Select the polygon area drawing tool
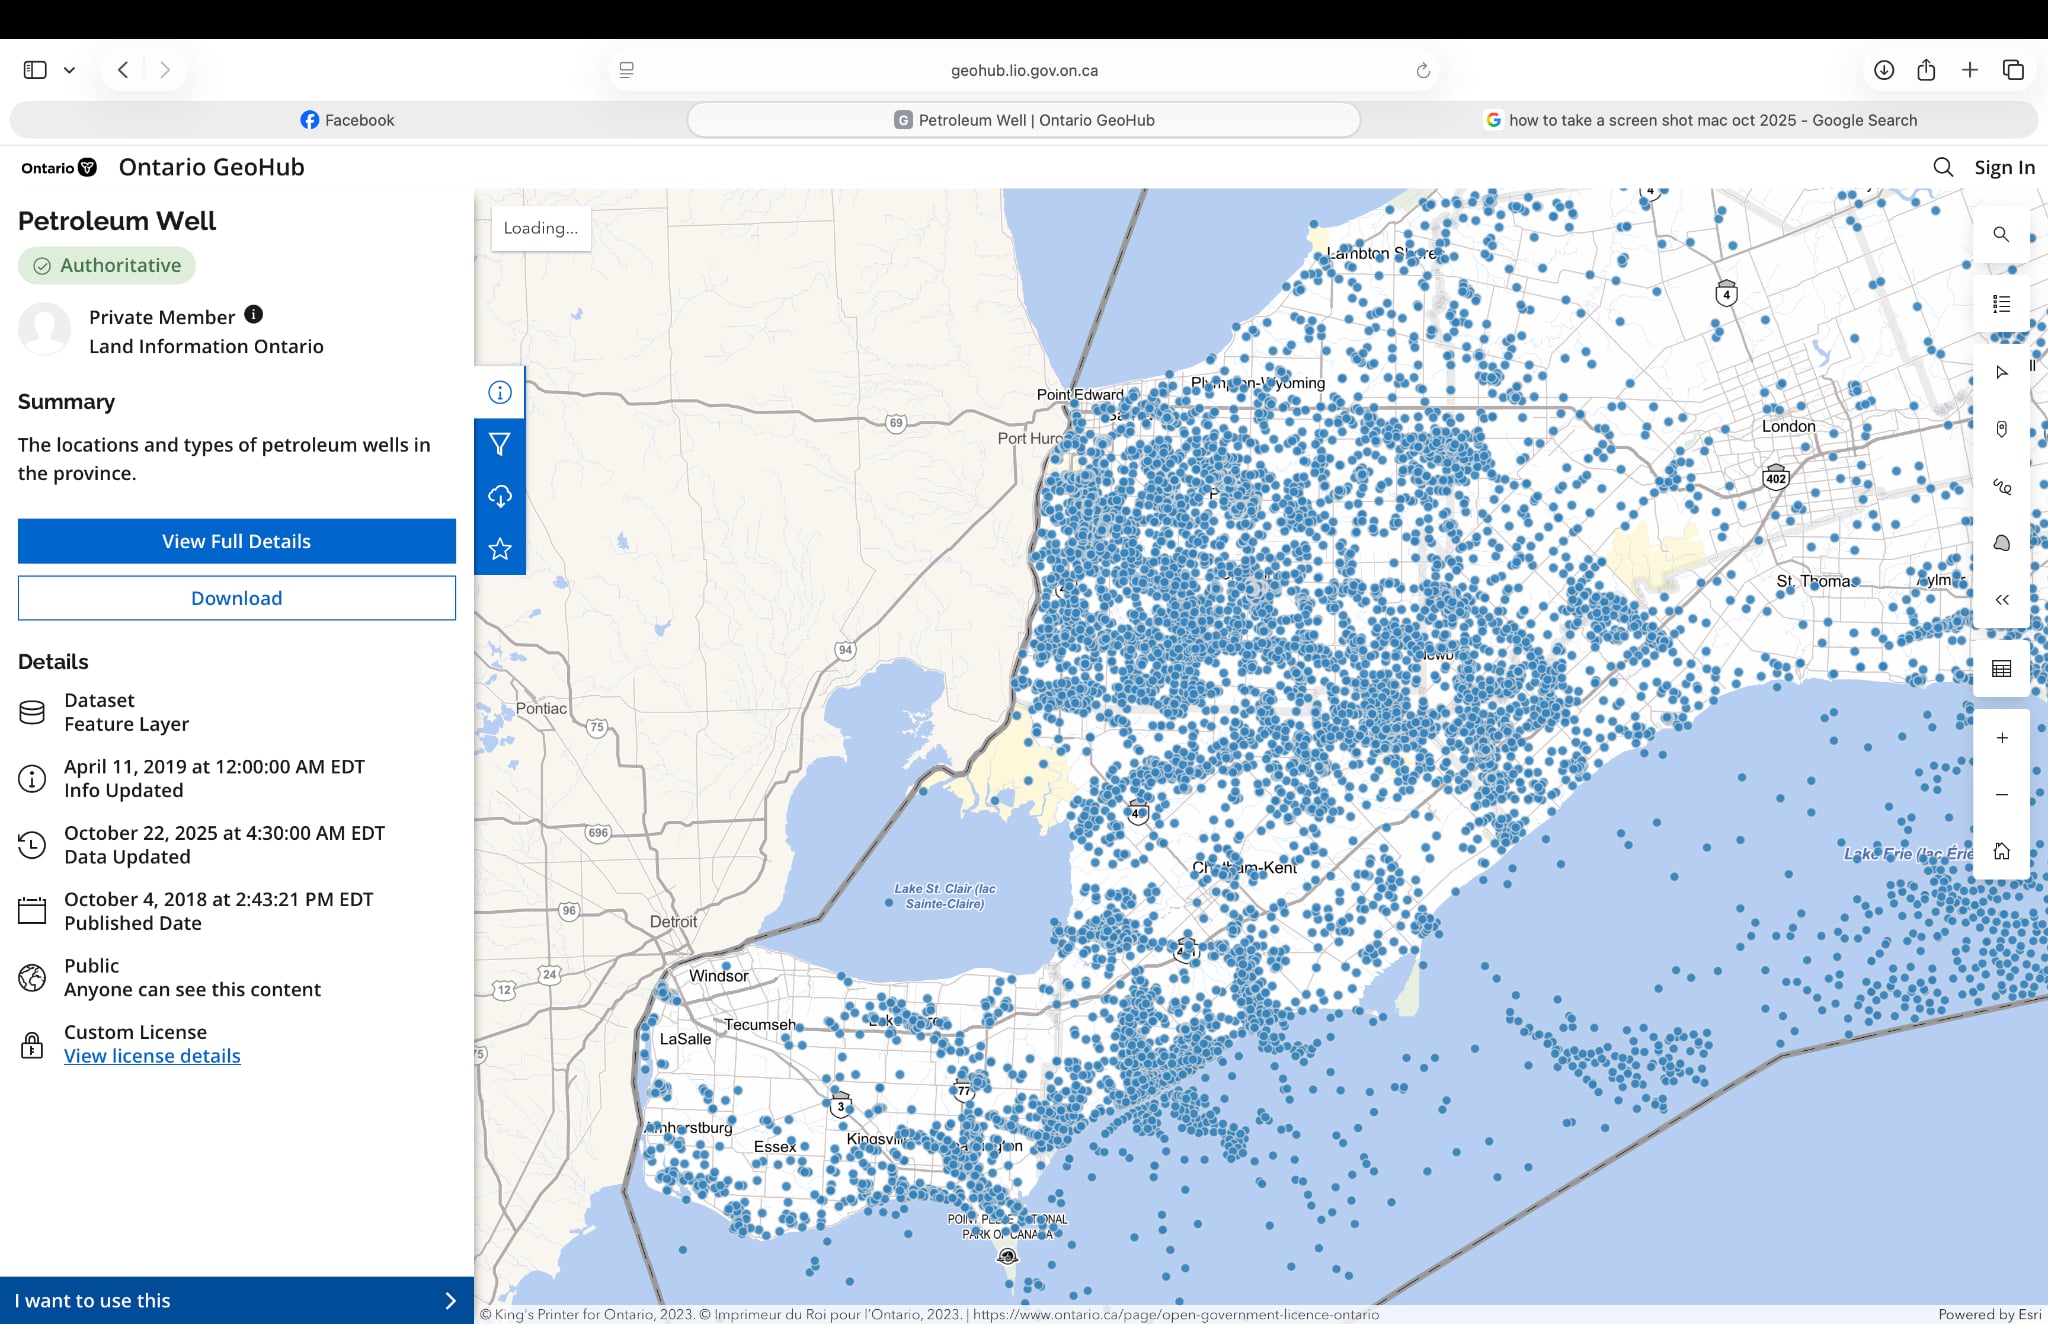The width and height of the screenshot is (2048, 1324). (2000, 543)
